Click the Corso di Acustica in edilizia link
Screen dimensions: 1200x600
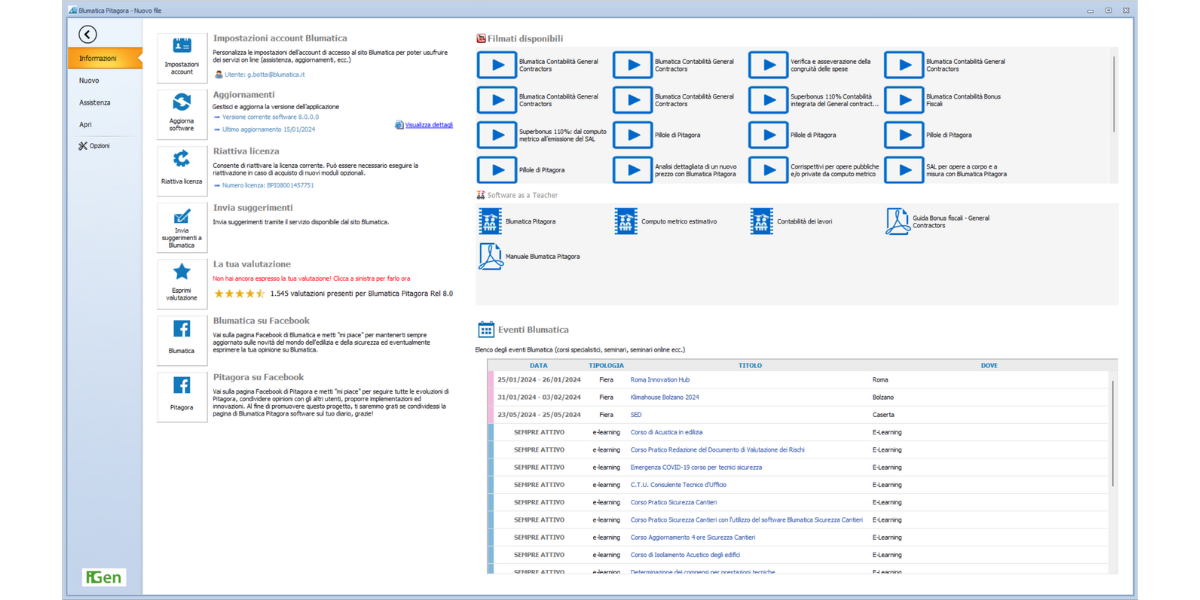666,432
